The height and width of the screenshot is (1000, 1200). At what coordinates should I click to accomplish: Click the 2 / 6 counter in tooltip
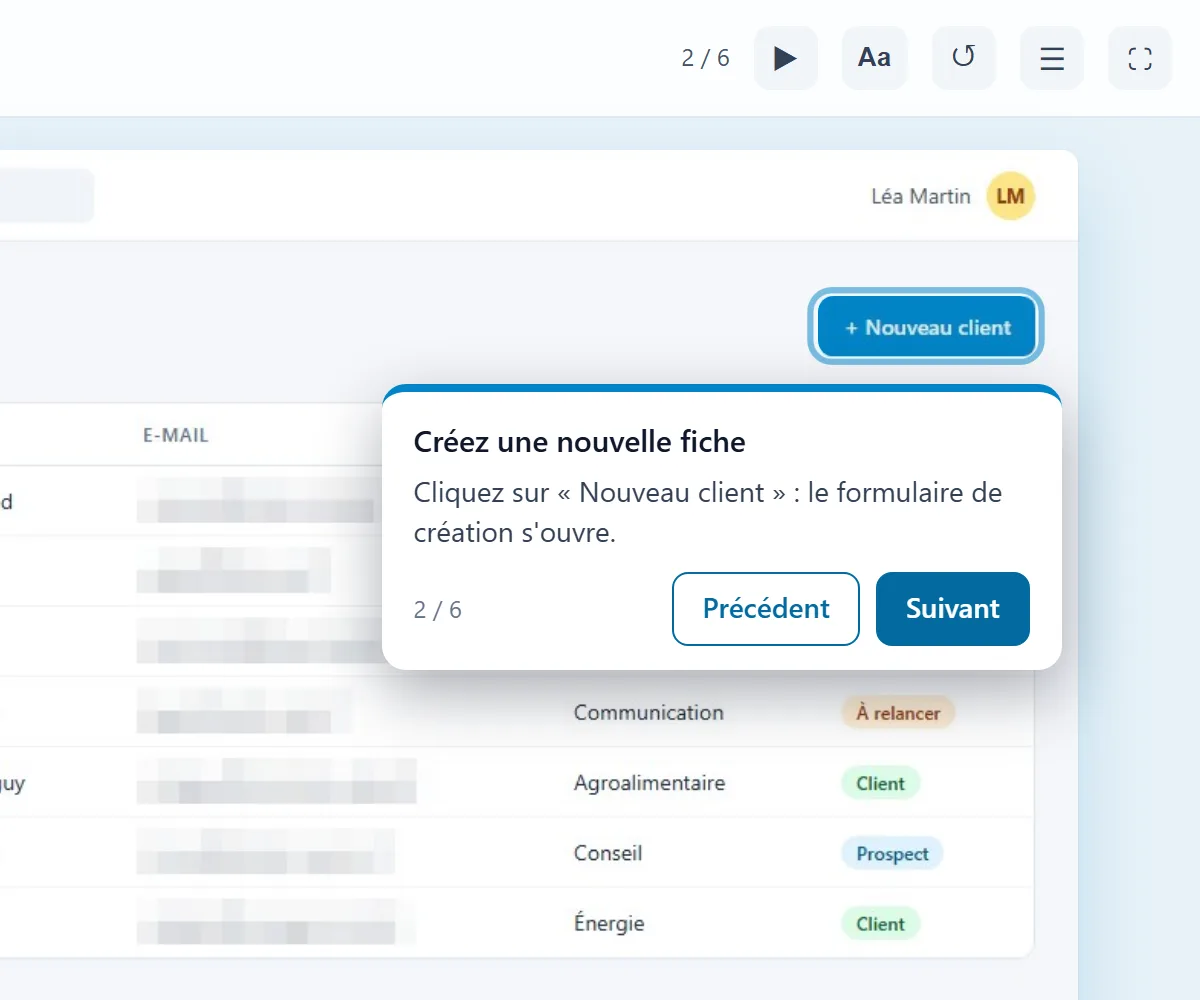click(438, 610)
